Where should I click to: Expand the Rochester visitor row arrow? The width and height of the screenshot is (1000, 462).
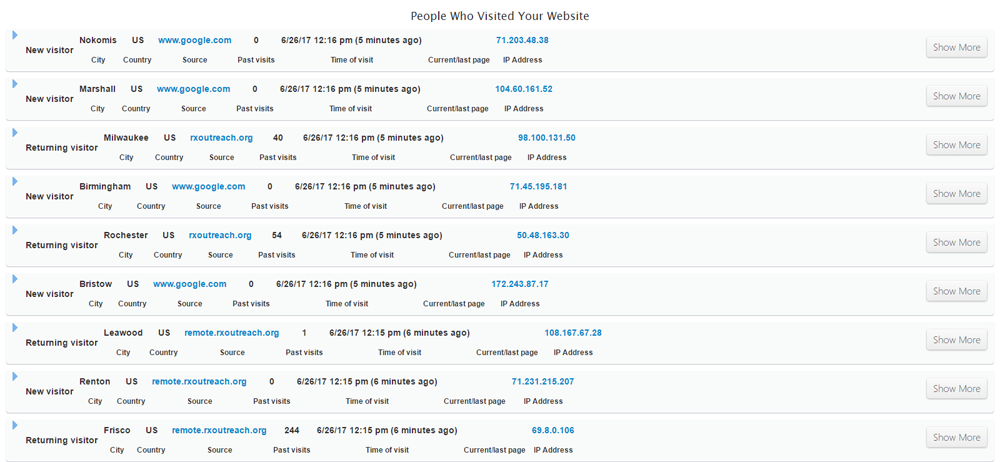coord(15,230)
